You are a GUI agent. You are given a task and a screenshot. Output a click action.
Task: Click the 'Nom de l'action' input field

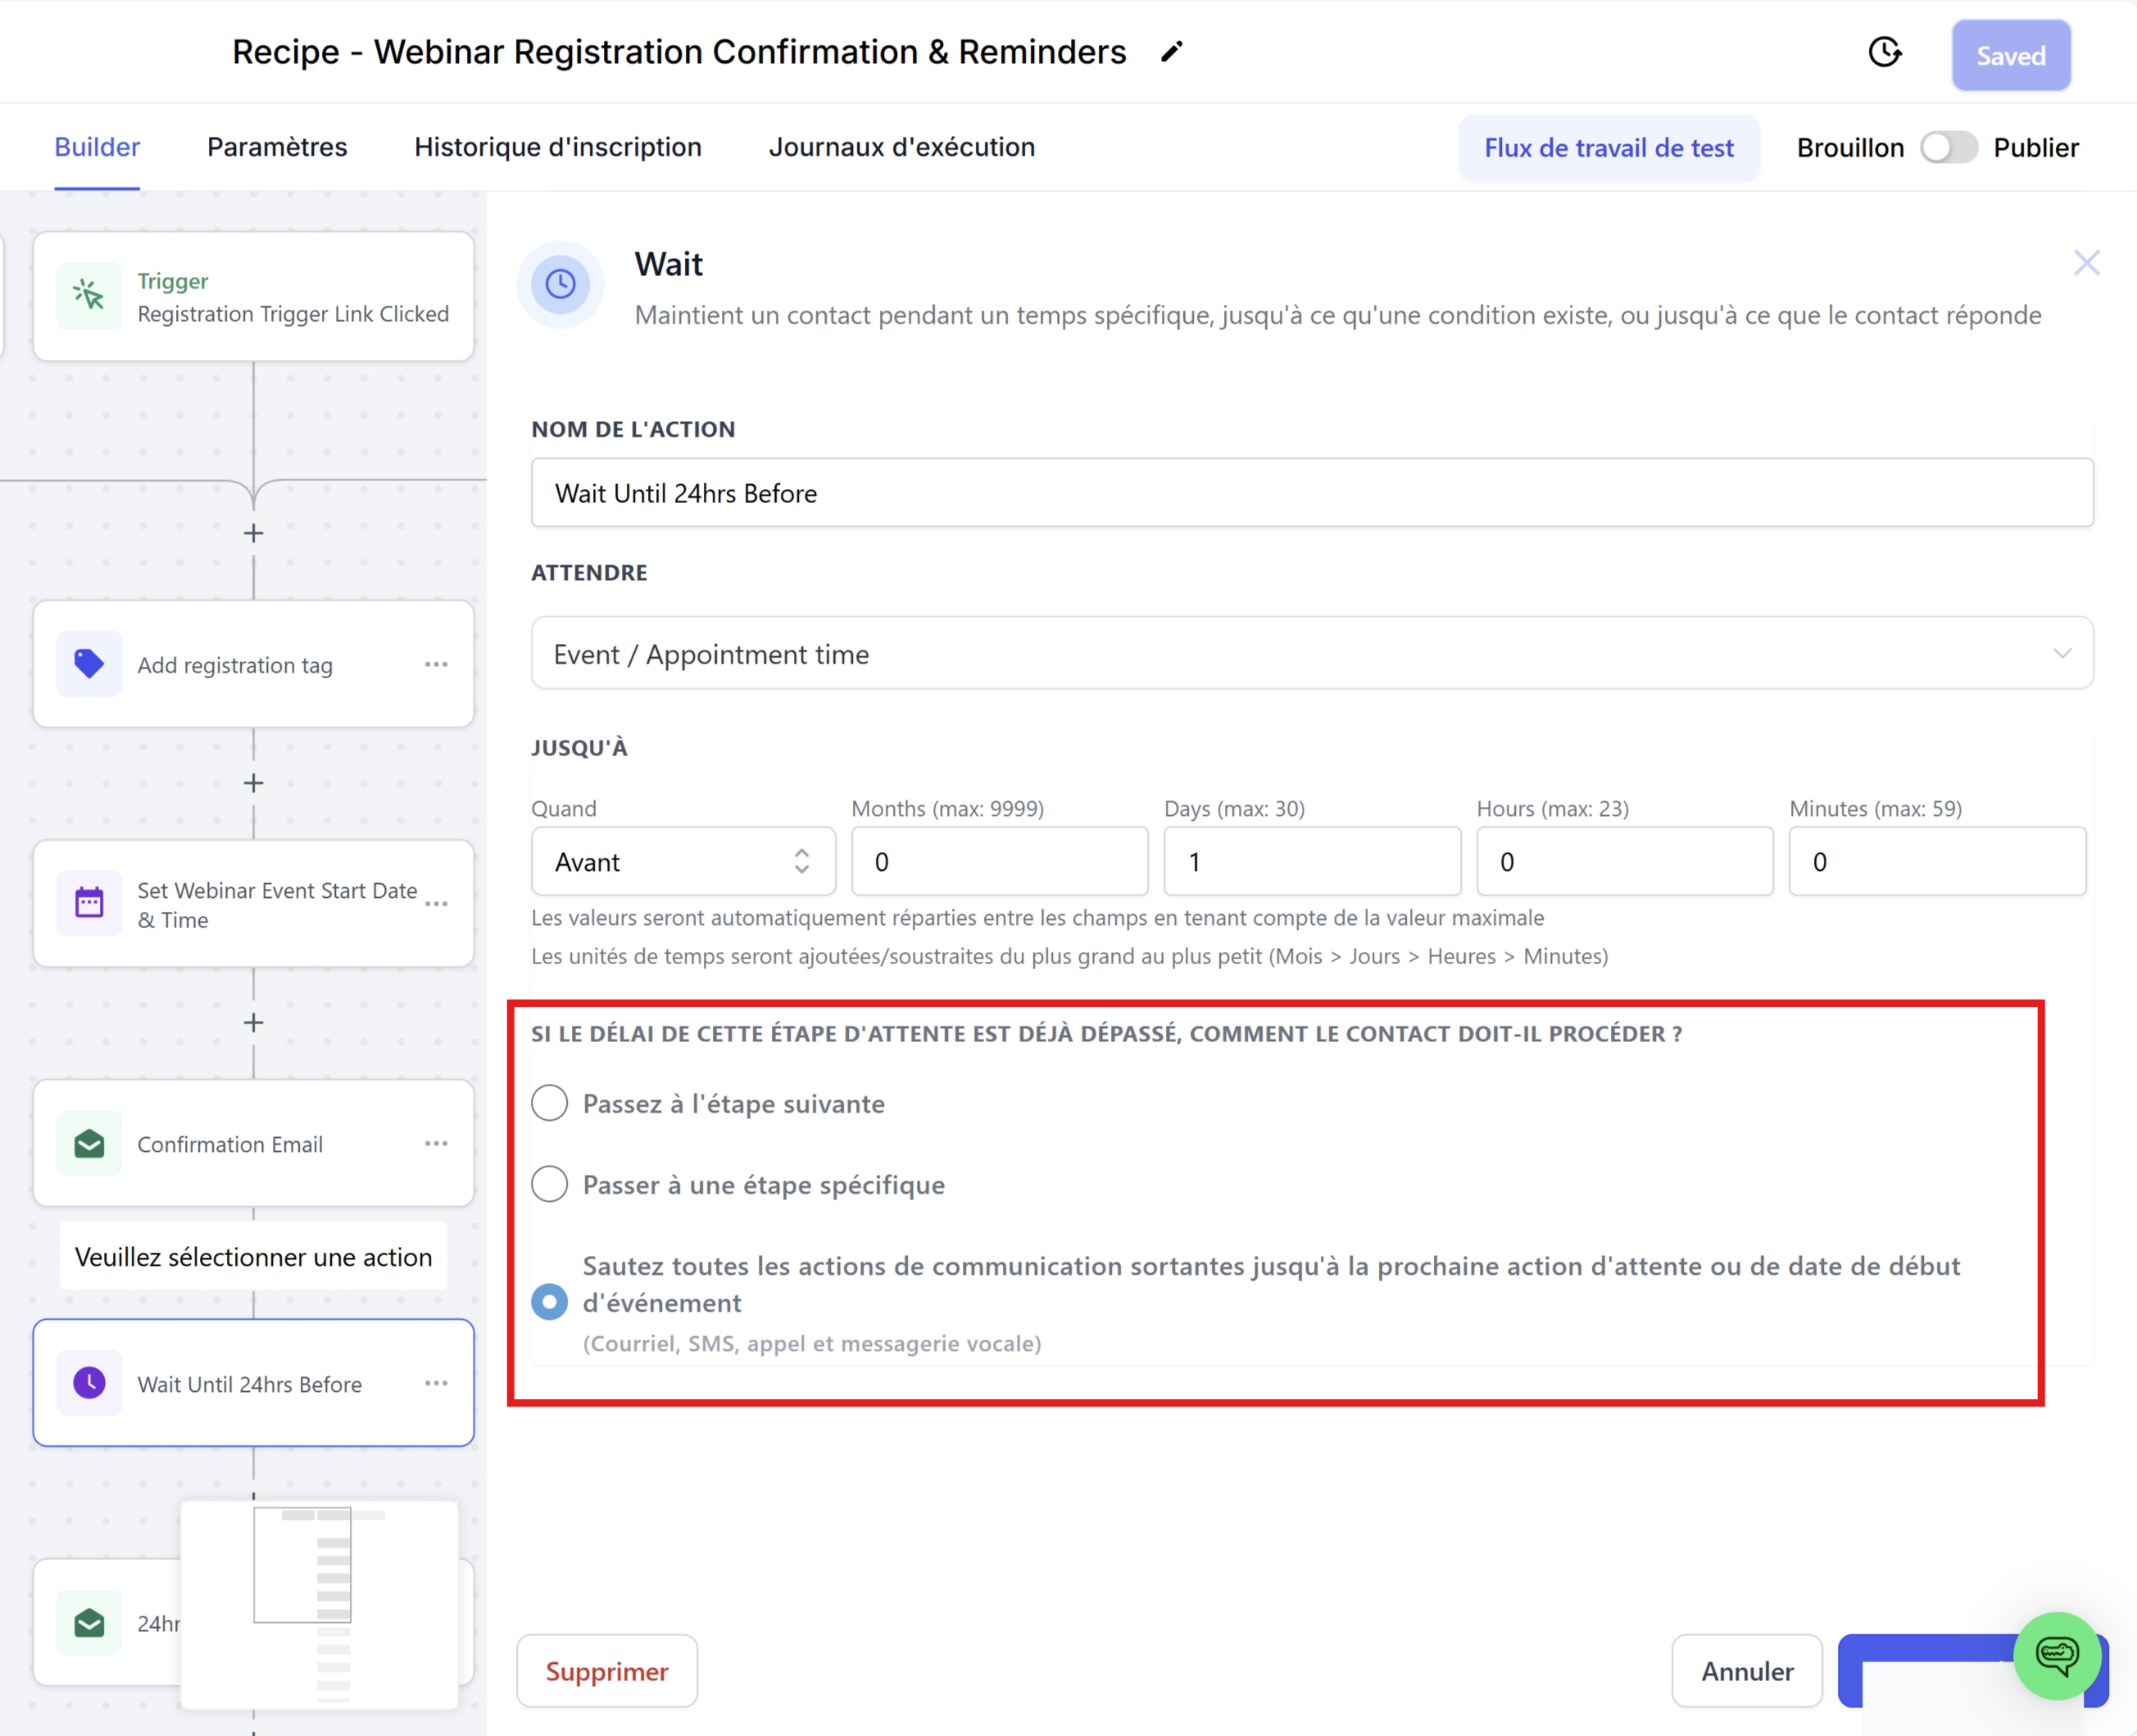click(x=1312, y=493)
